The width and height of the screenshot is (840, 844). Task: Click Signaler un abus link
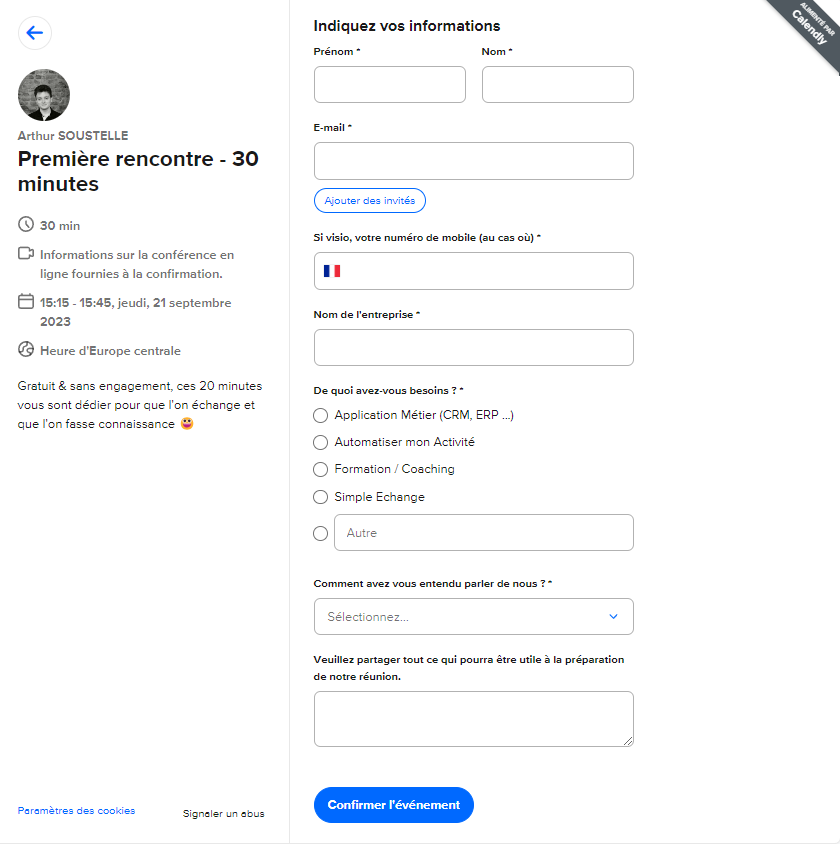click(223, 814)
